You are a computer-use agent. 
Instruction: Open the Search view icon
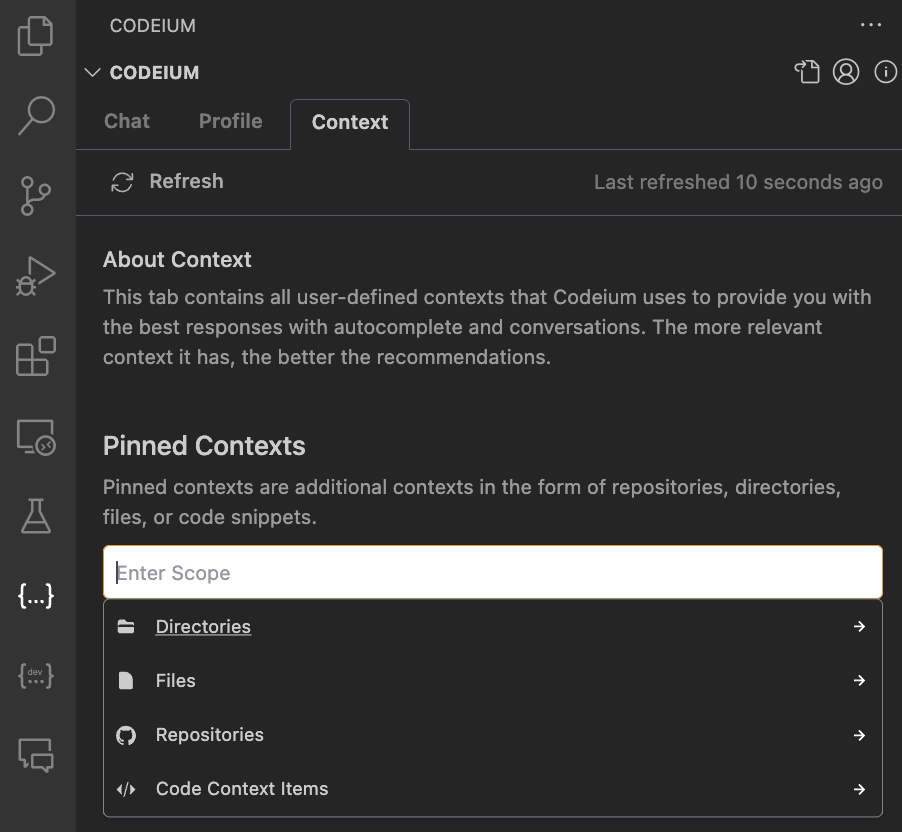tap(36, 115)
